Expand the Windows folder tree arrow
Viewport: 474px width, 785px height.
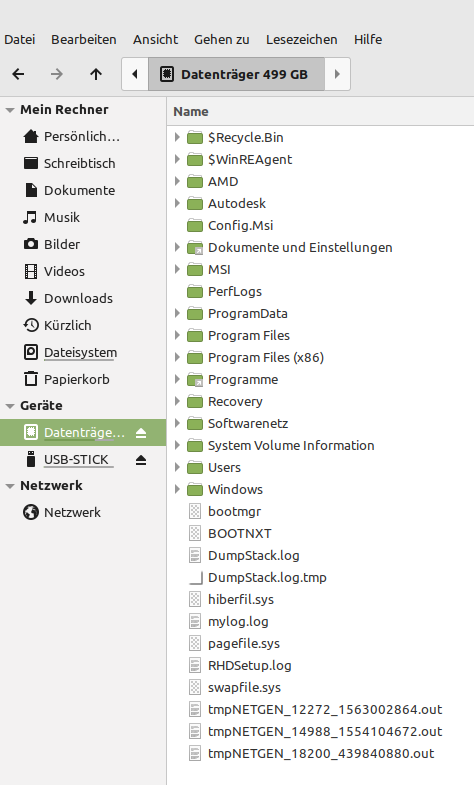tap(177, 489)
